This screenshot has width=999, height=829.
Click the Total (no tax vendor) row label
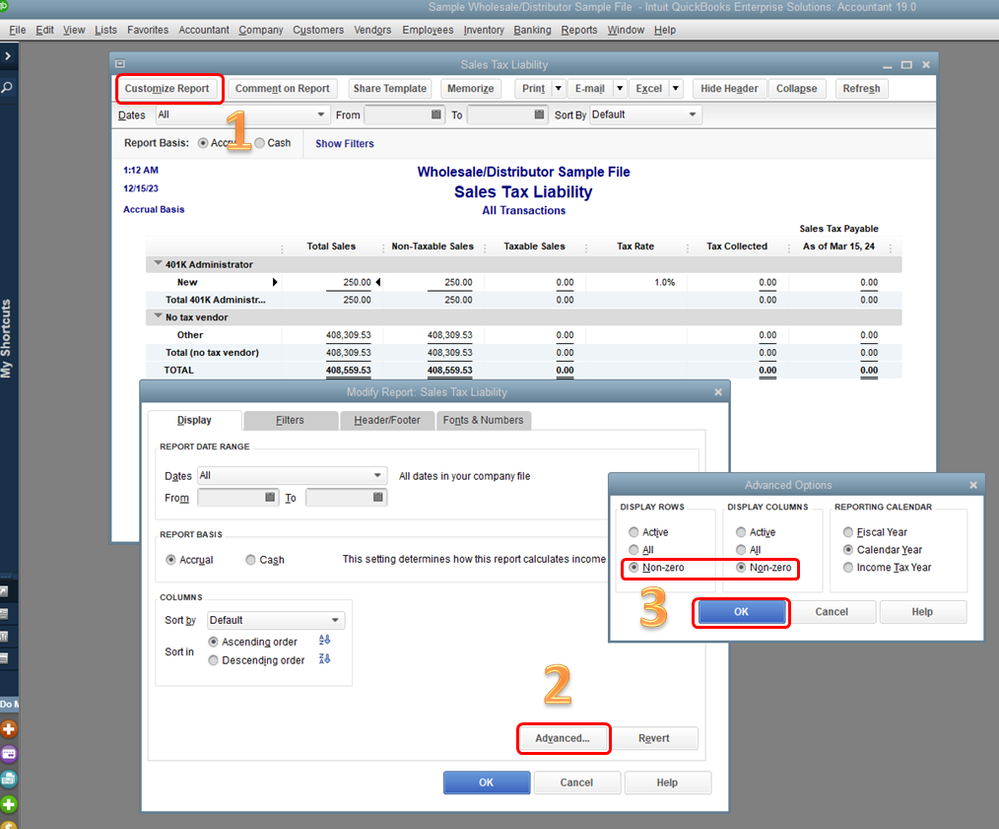tap(212, 352)
